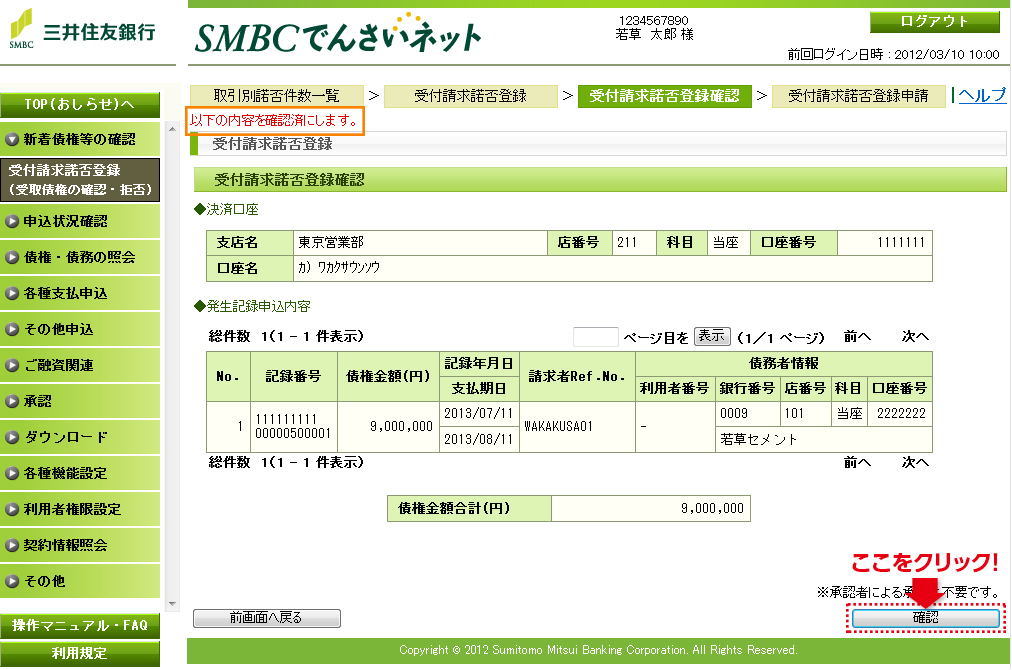Click requester ref WAKAKUSA01
Viewport: 1012px width, 670px height.
(x=558, y=427)
